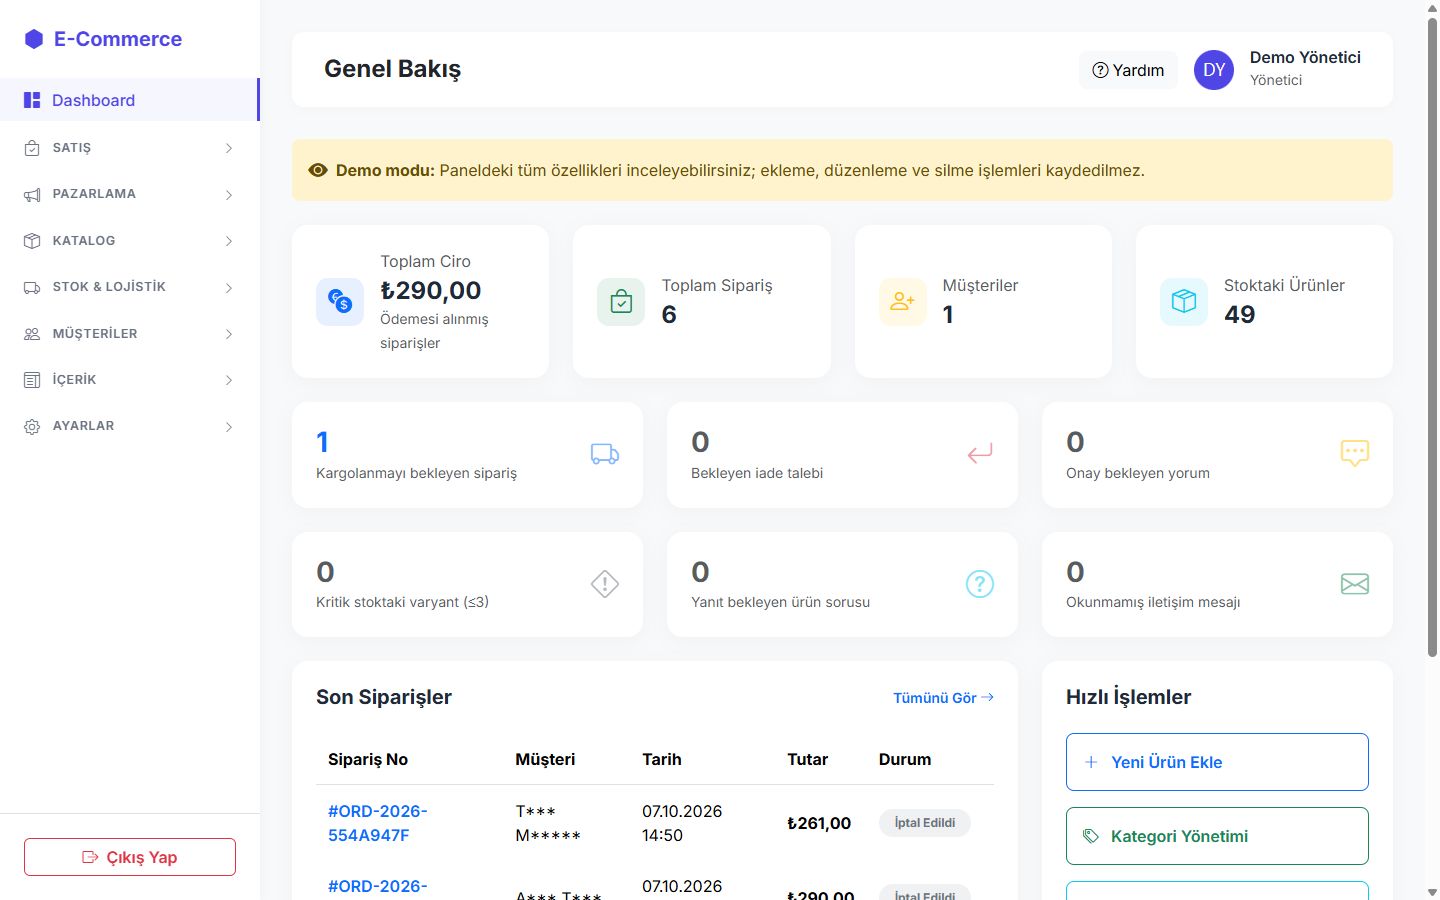Open the Yardım help button
Viewport: 1440px width, 900px height.
[1128, 70]
